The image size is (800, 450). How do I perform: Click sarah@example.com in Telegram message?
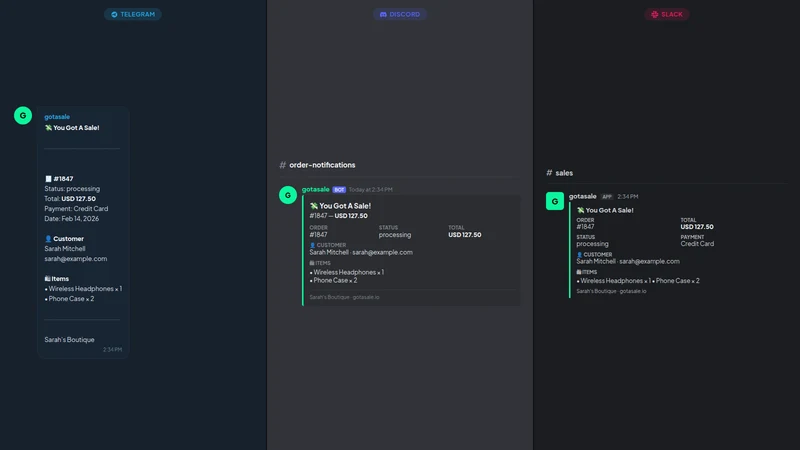pyautogui.click(x=76, y=259)
